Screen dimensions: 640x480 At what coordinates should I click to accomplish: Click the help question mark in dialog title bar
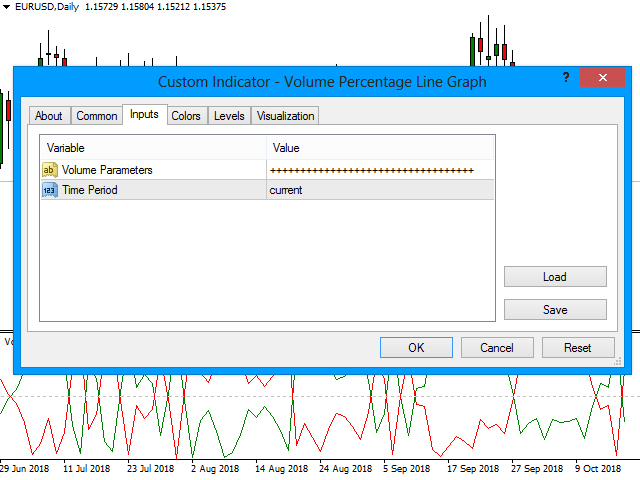coord(566,77)
